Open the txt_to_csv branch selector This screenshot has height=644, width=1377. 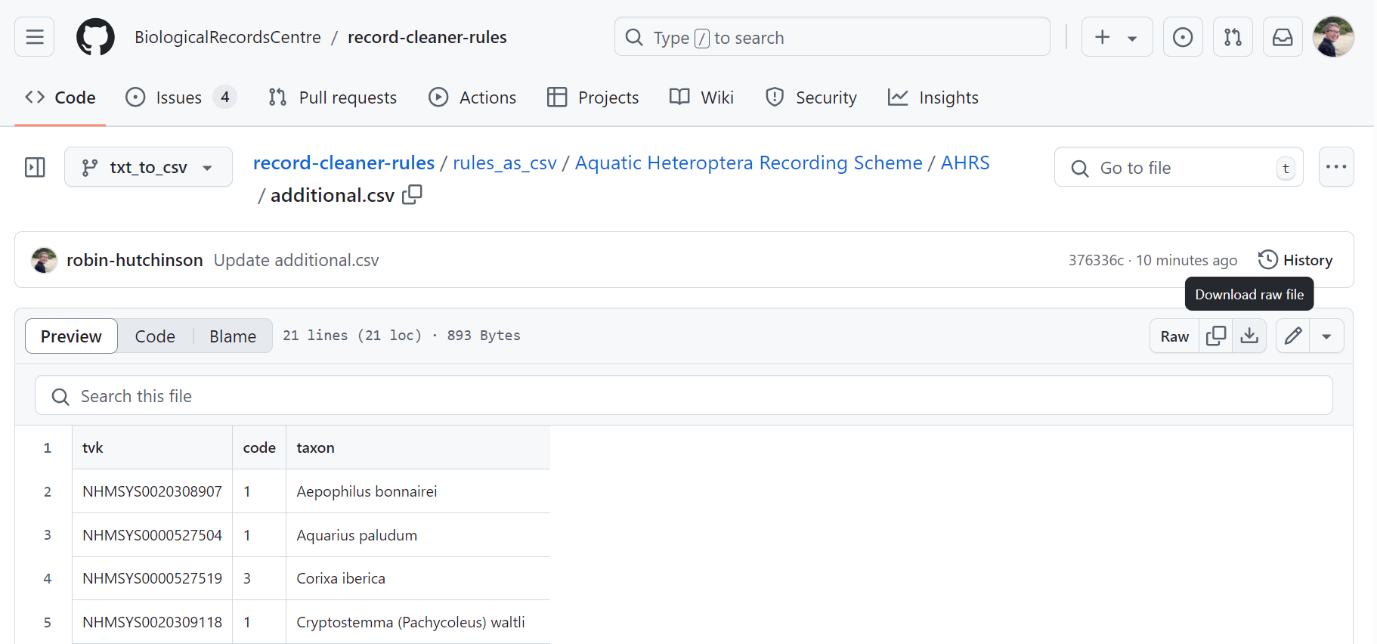tap(147, 167)
